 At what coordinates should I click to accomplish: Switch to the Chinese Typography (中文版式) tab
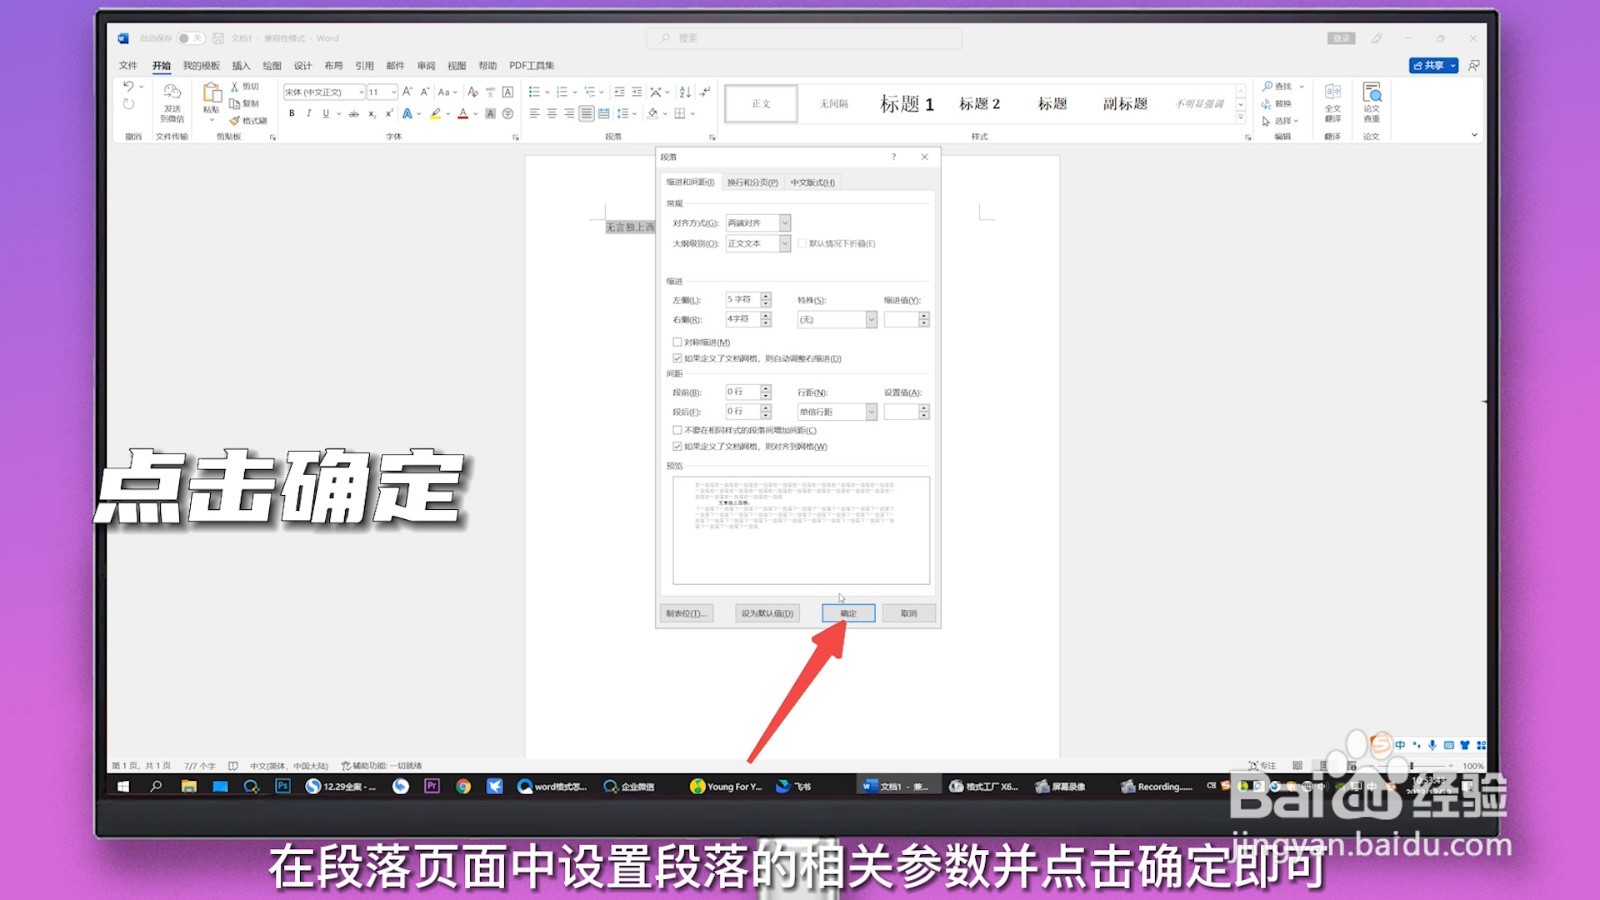812,182
